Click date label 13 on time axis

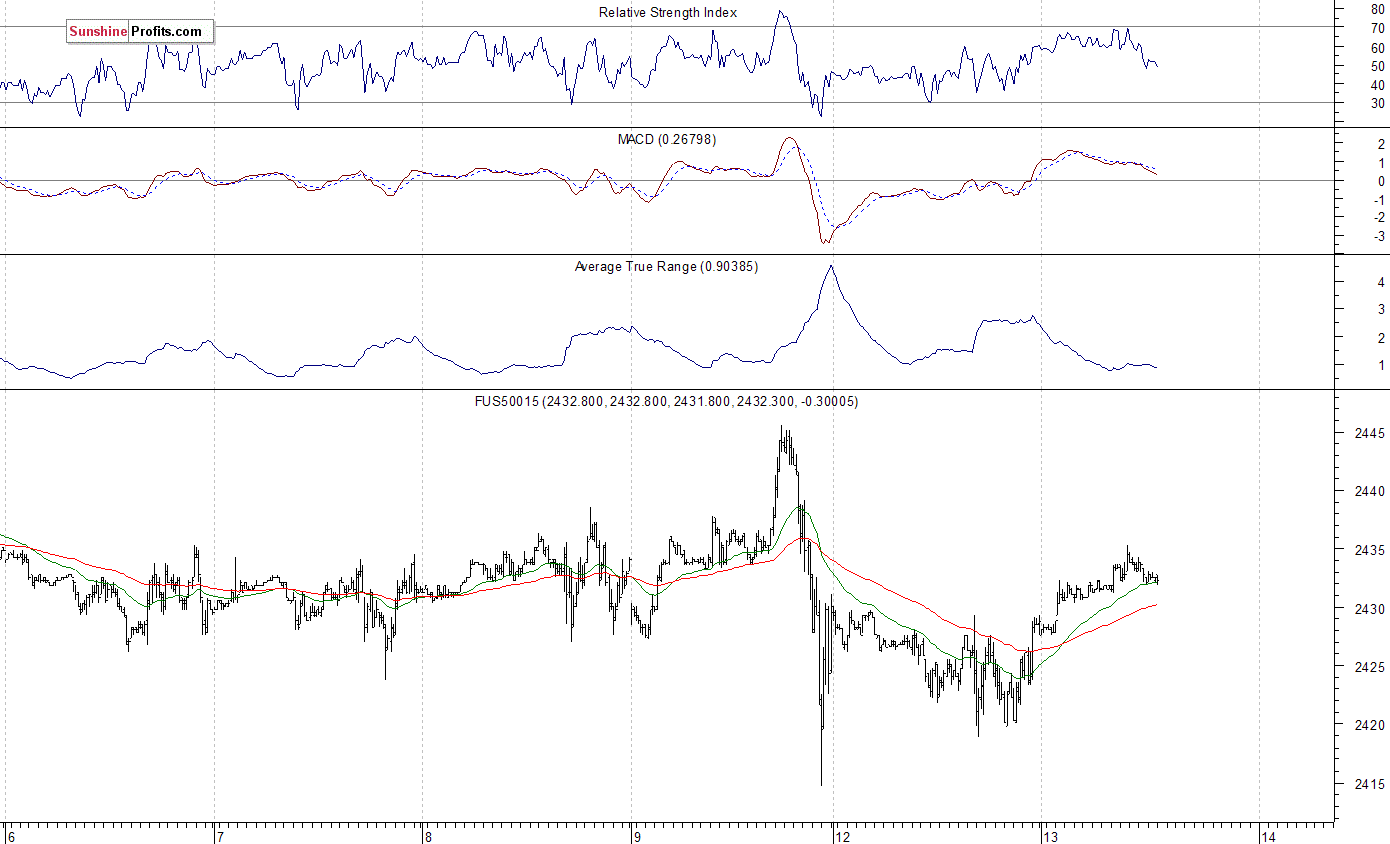(x=1051, y=837)
